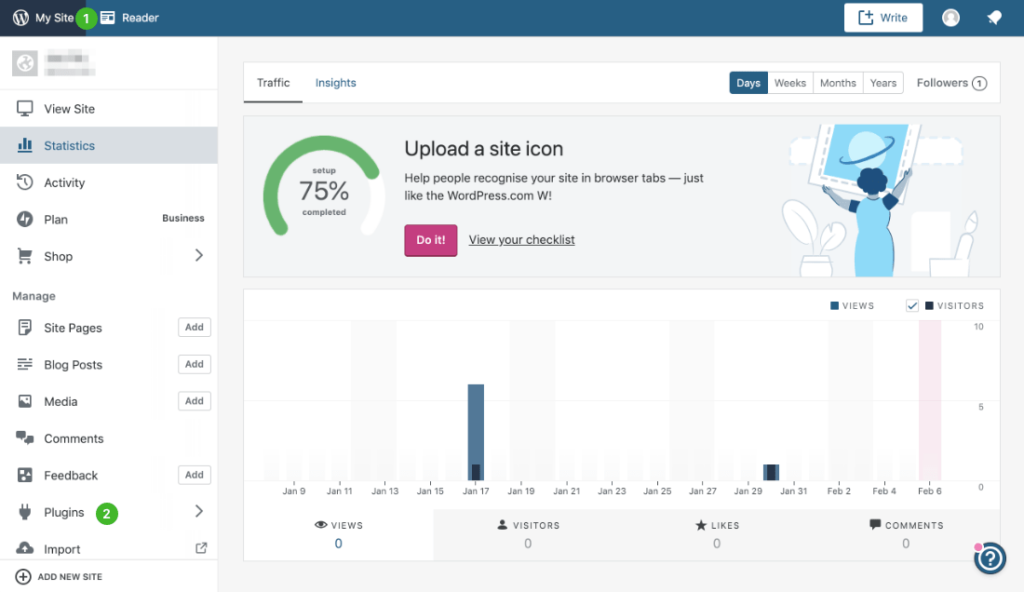Add a new Feedback form

[194, 474]
